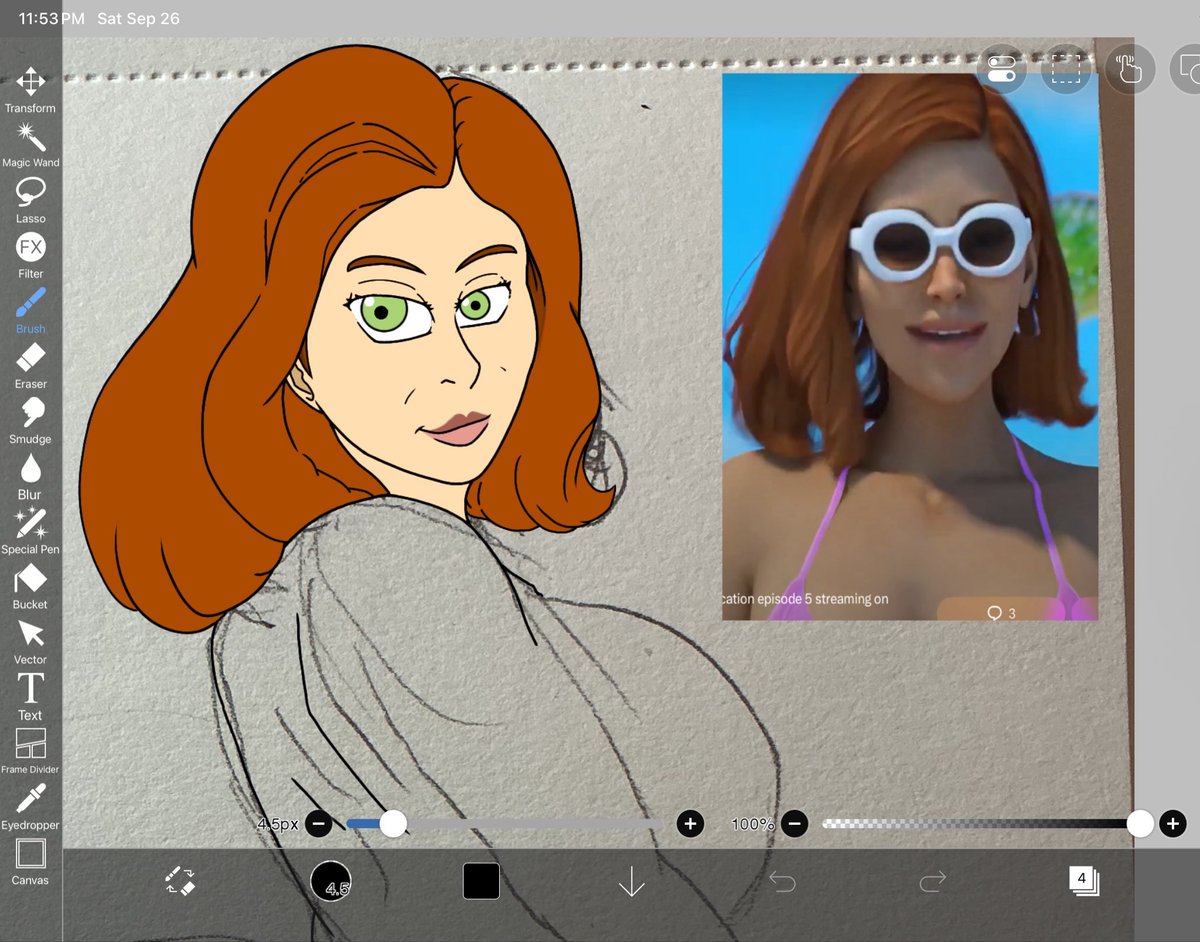
Task: Select the Vector tool
Action: click(x=30, y=642)
